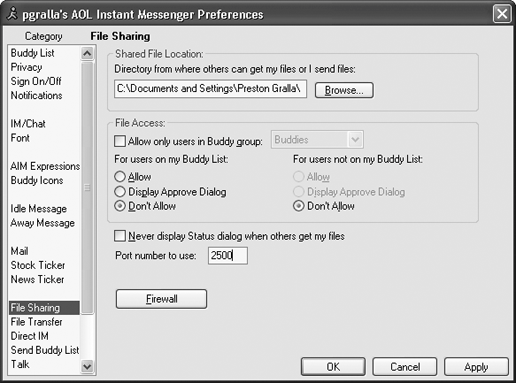
Task: Open Talk category
Action: point(20,364)
